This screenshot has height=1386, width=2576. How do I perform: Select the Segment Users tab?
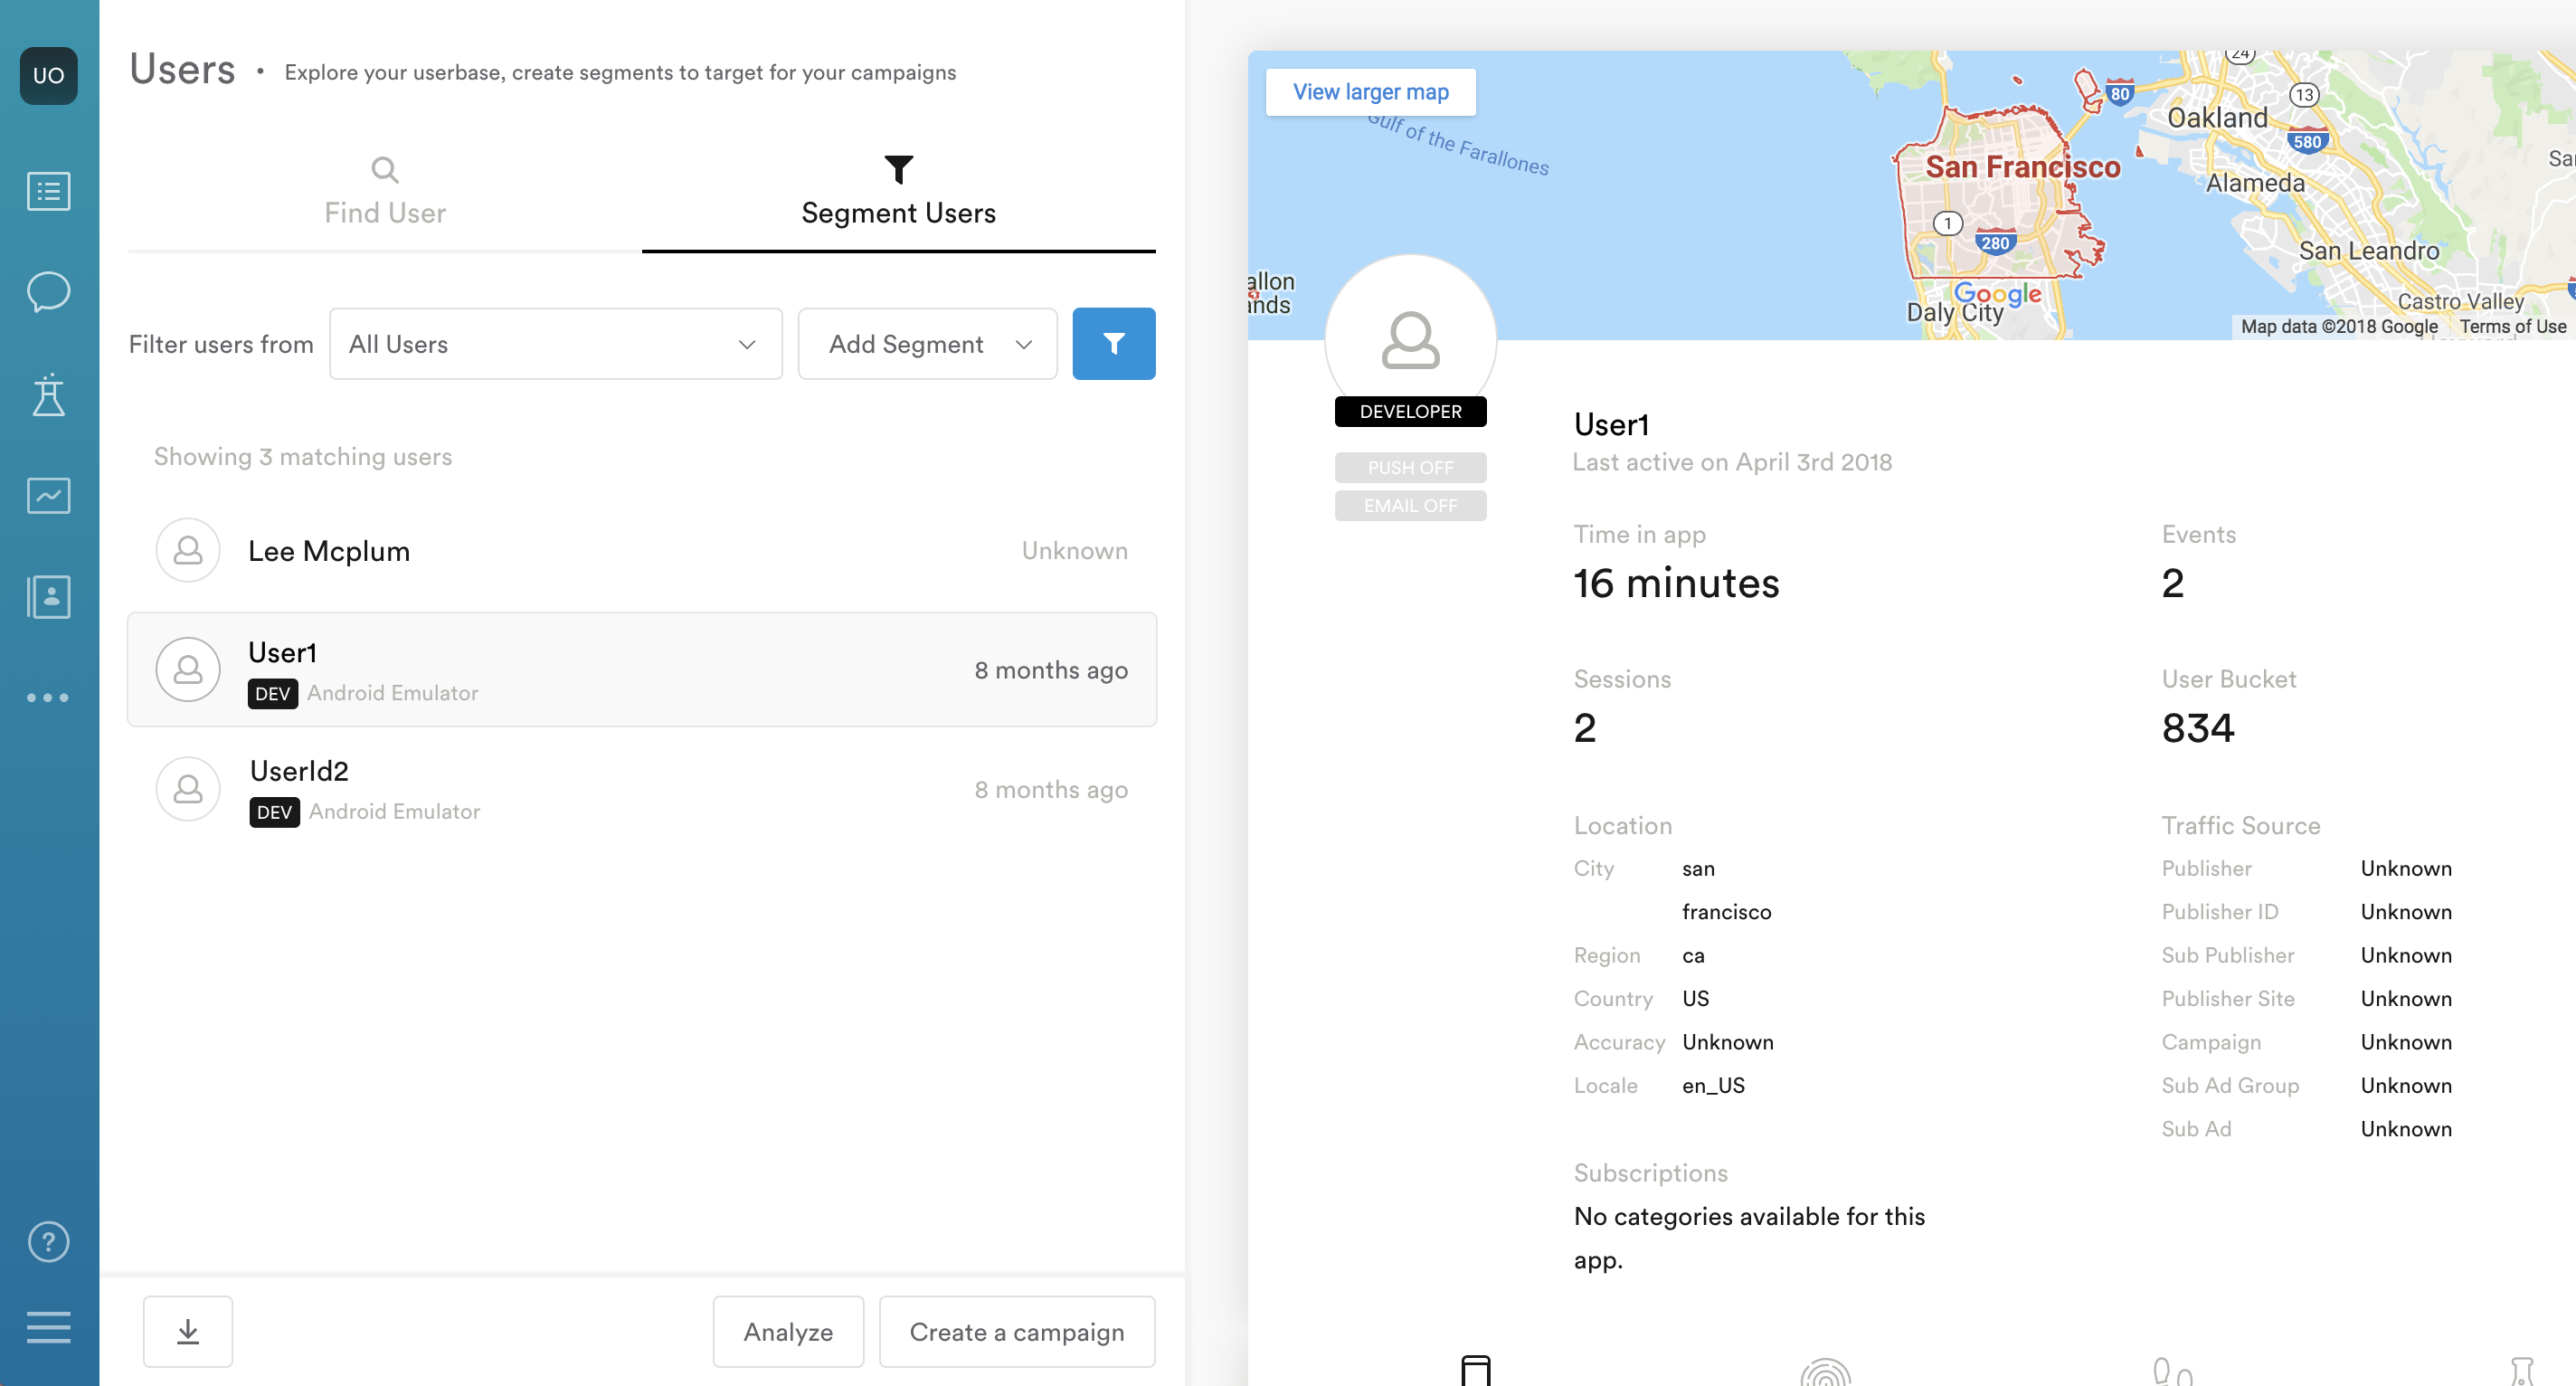pos(898,192)
